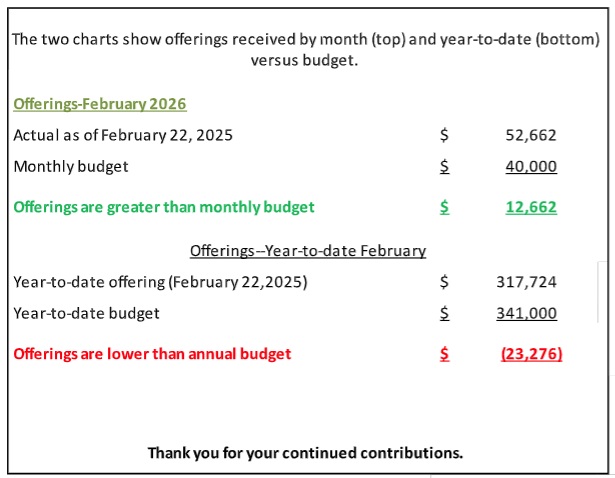Image resolution: width=615 pixels, height=478 pixels.
Task: Select the Offerings--Year-to-date February heading
Action: [308, 251]
